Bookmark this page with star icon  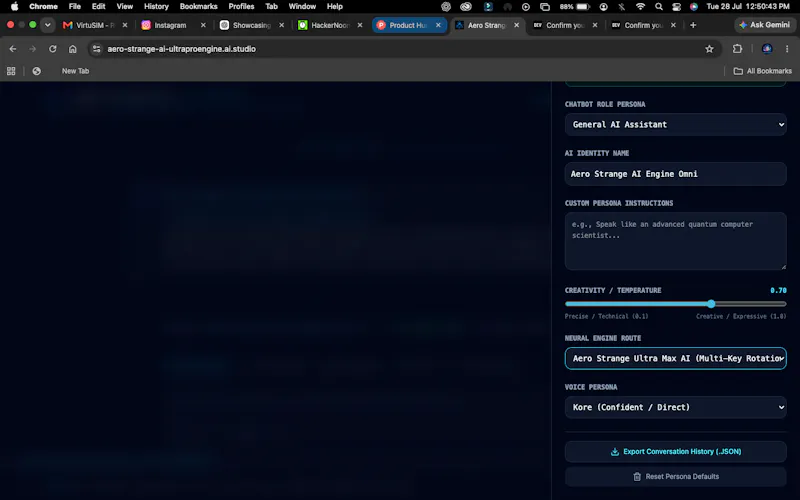coord(709,49)
